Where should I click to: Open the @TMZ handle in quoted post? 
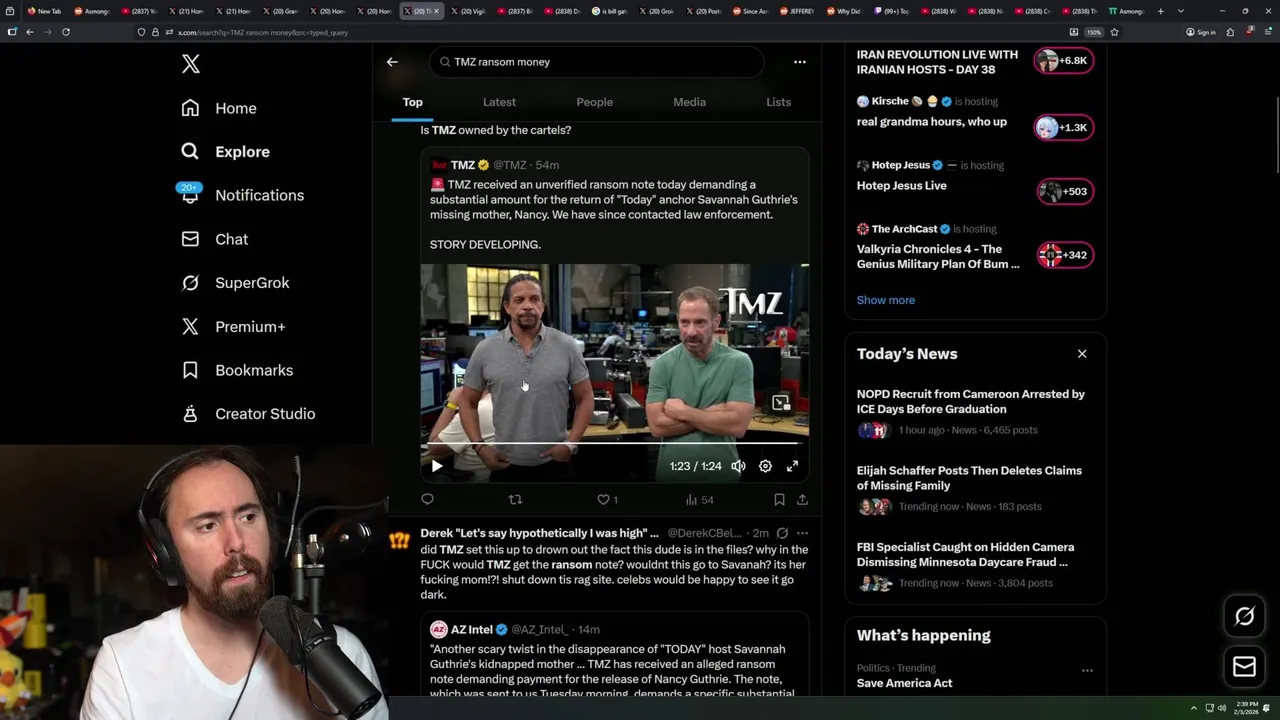click(x=509, y=165)
